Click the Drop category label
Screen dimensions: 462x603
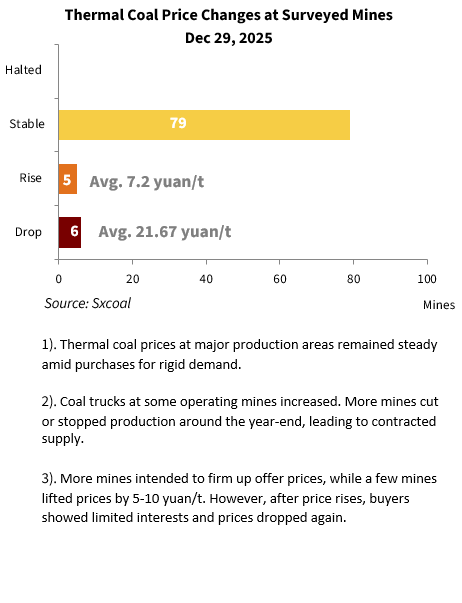click(x=28, y=232)
